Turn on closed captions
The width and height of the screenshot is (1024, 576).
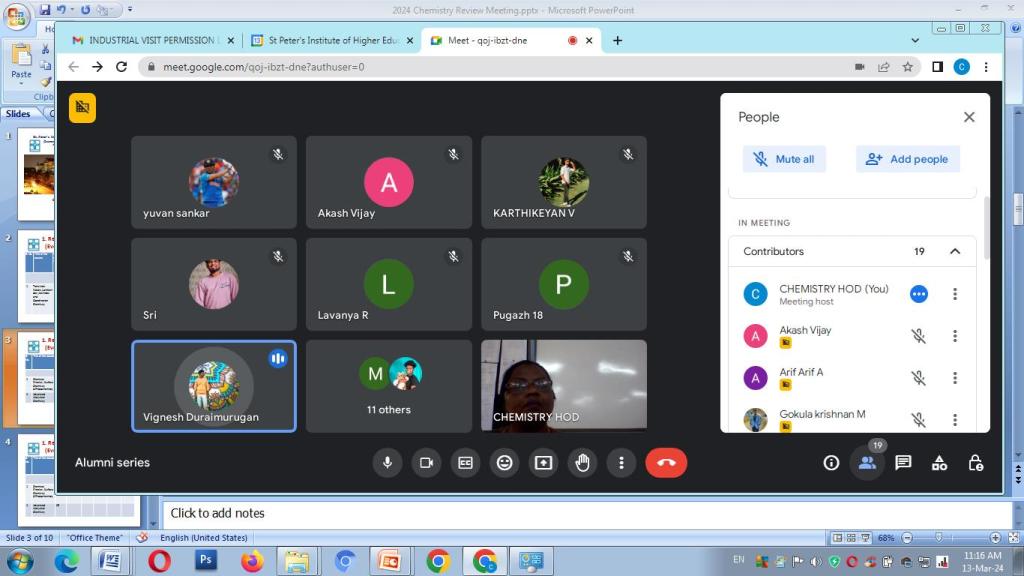(x=465, y=462)
